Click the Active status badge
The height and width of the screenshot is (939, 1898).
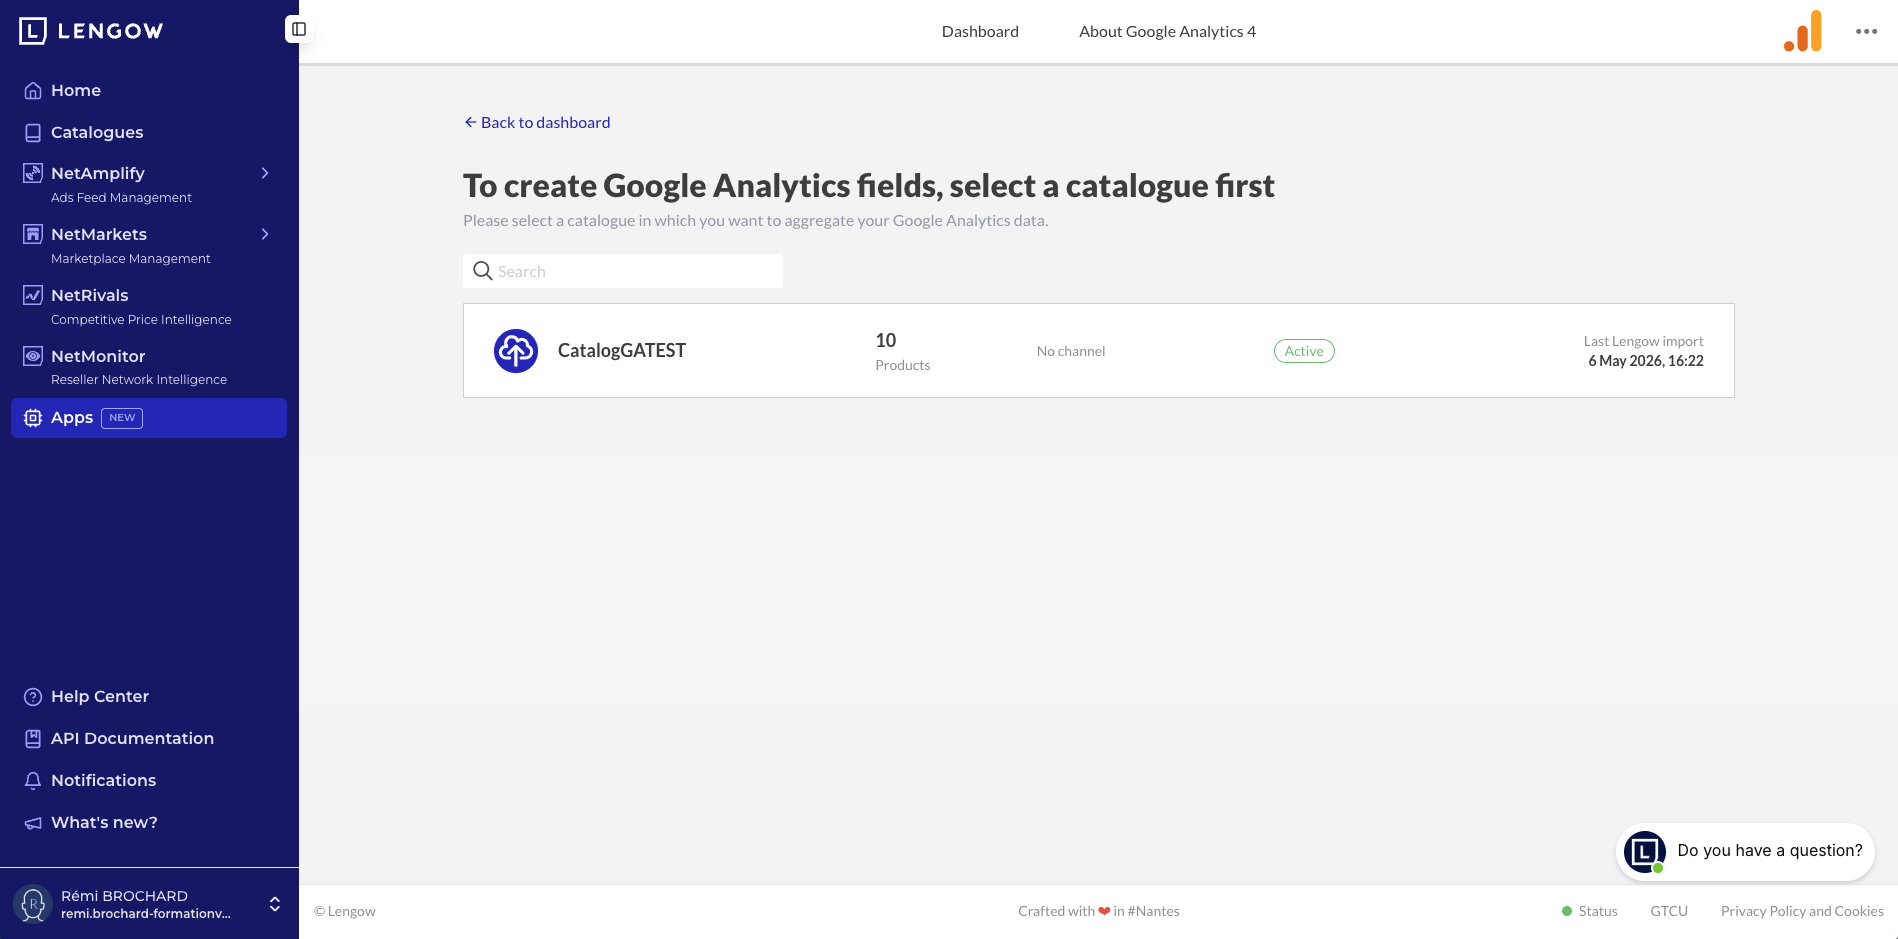point(1304,351)
